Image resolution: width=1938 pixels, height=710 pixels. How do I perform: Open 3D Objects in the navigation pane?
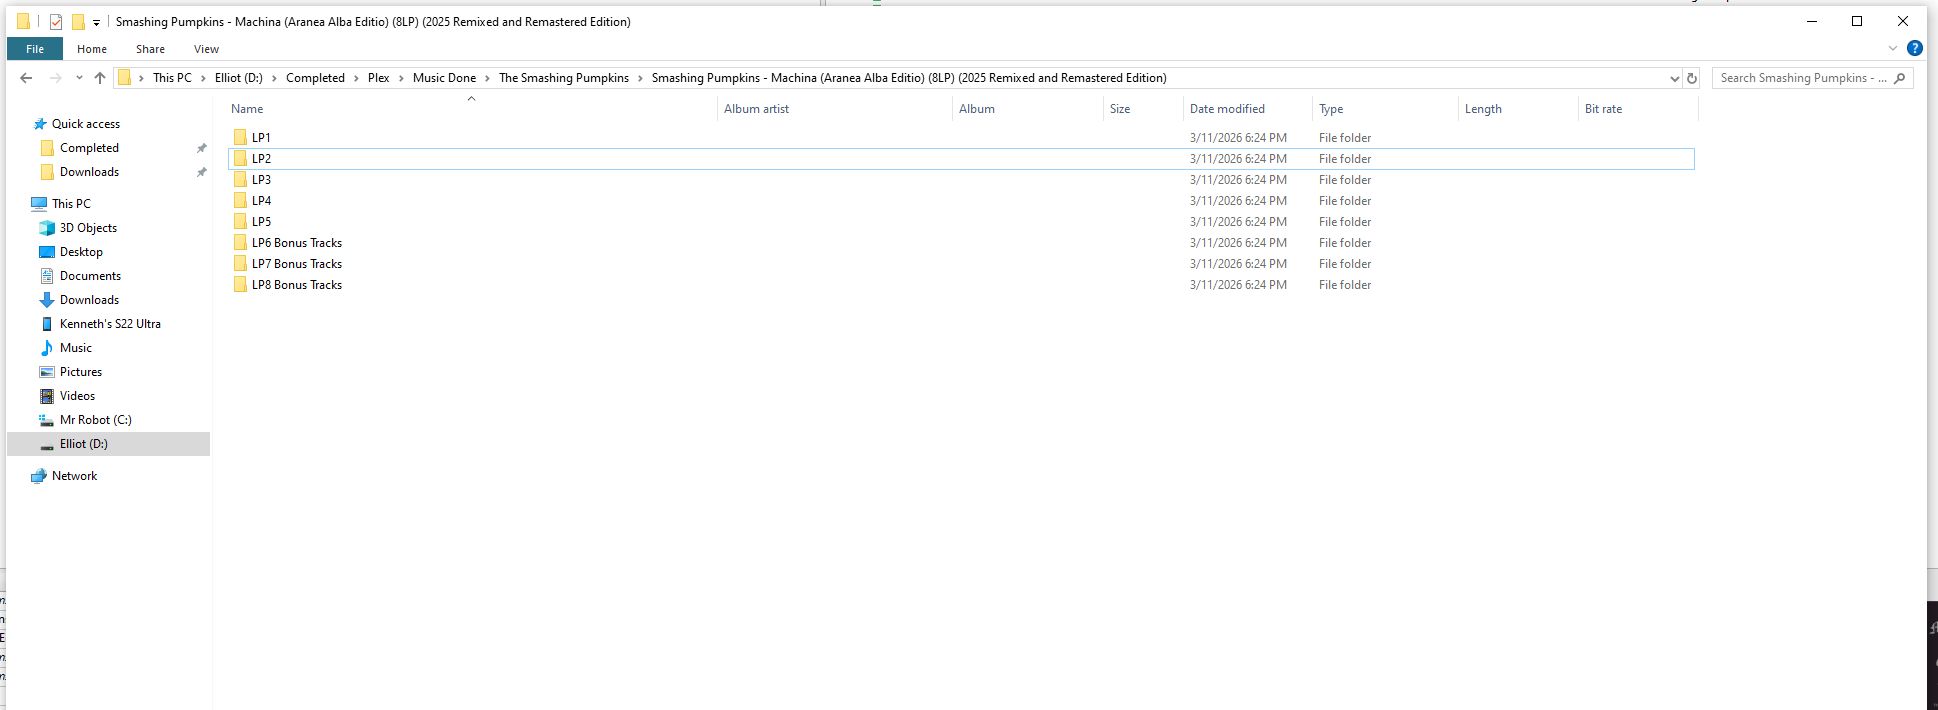pyautogui.click(x=88, y=228)
